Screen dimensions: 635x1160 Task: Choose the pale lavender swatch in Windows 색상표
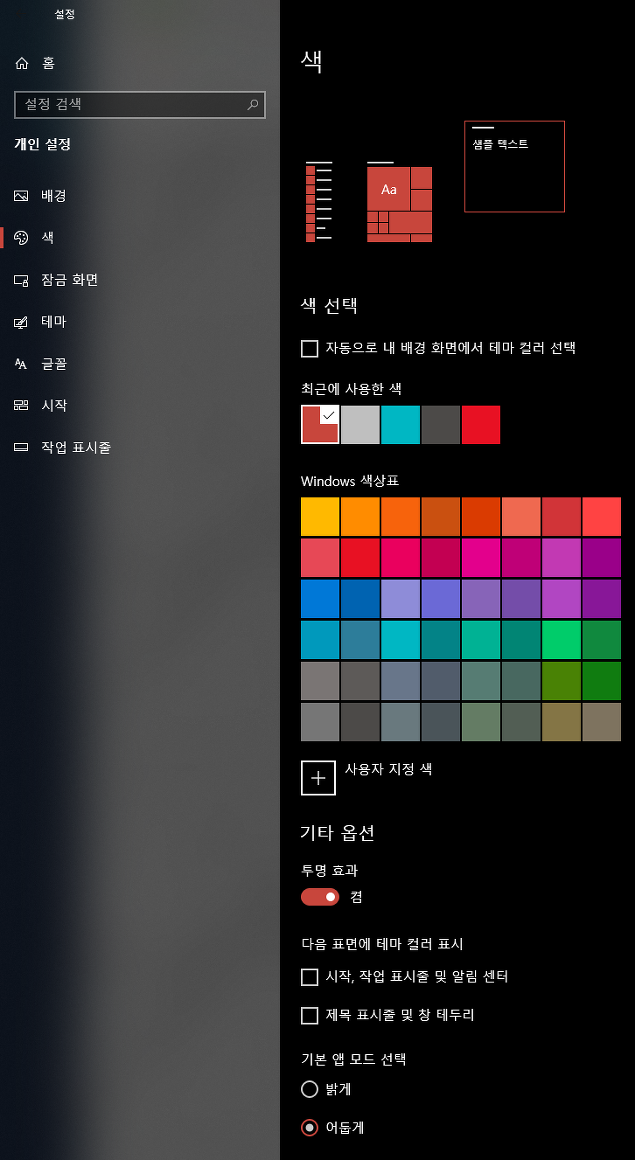pos(400,599)
